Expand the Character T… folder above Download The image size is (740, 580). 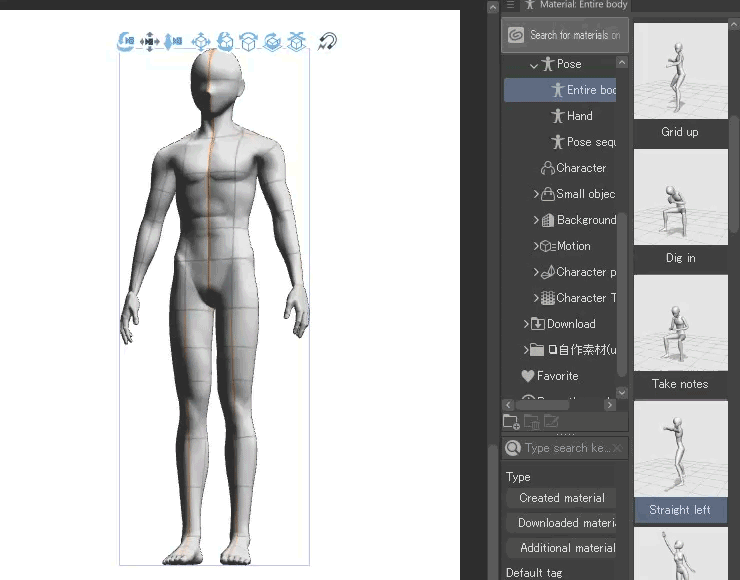click(536, 298)
